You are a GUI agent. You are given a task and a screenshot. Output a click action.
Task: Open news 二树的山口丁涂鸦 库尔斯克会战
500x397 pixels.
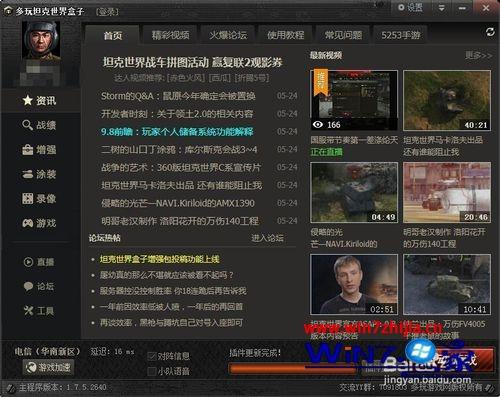click(179, 150)
